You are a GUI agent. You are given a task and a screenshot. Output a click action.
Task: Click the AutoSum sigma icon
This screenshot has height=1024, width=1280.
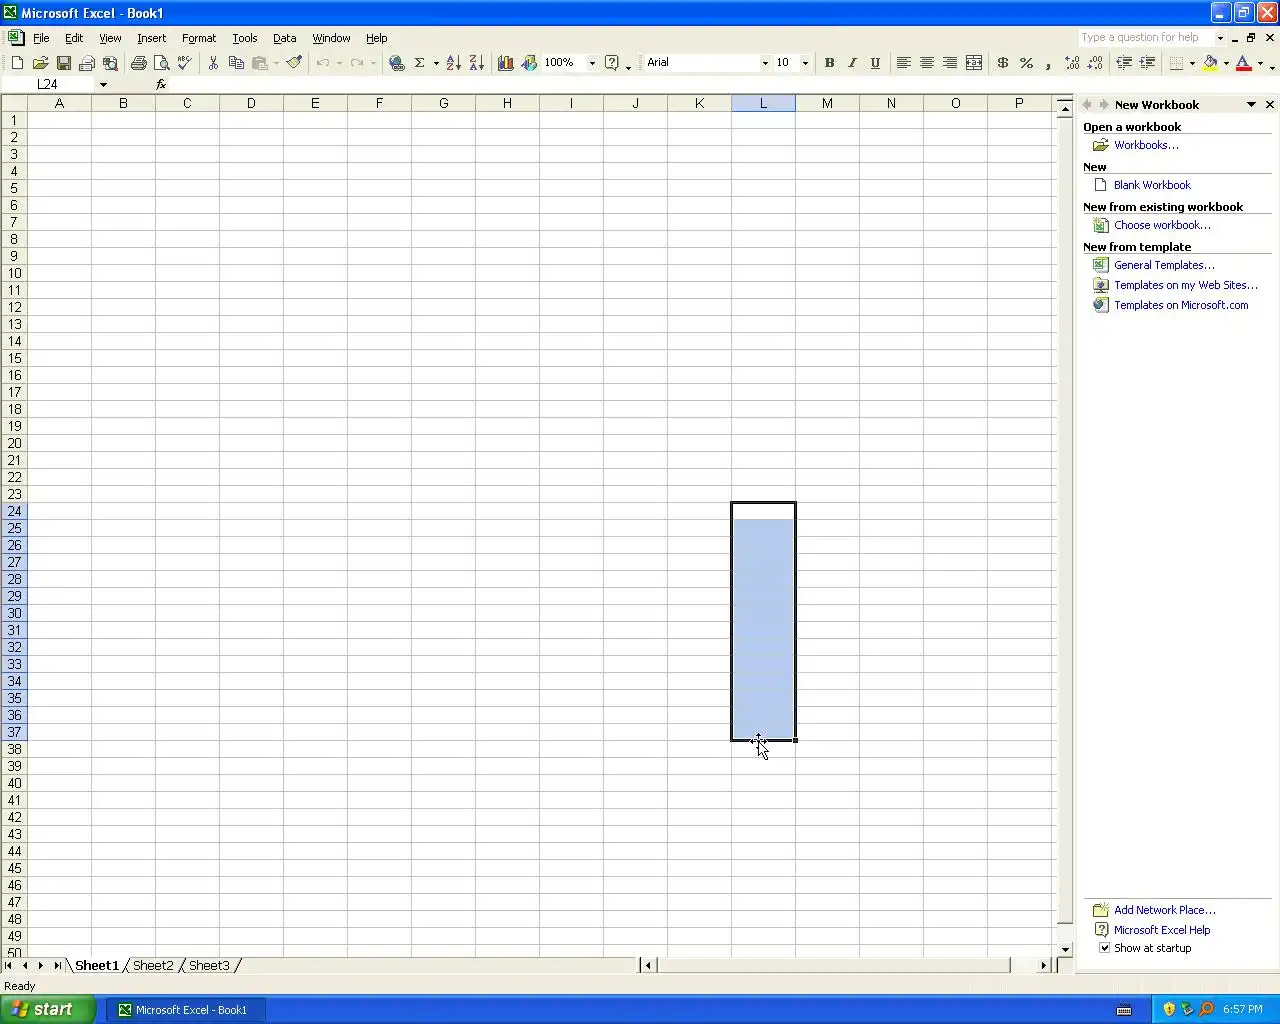(420, 63)
